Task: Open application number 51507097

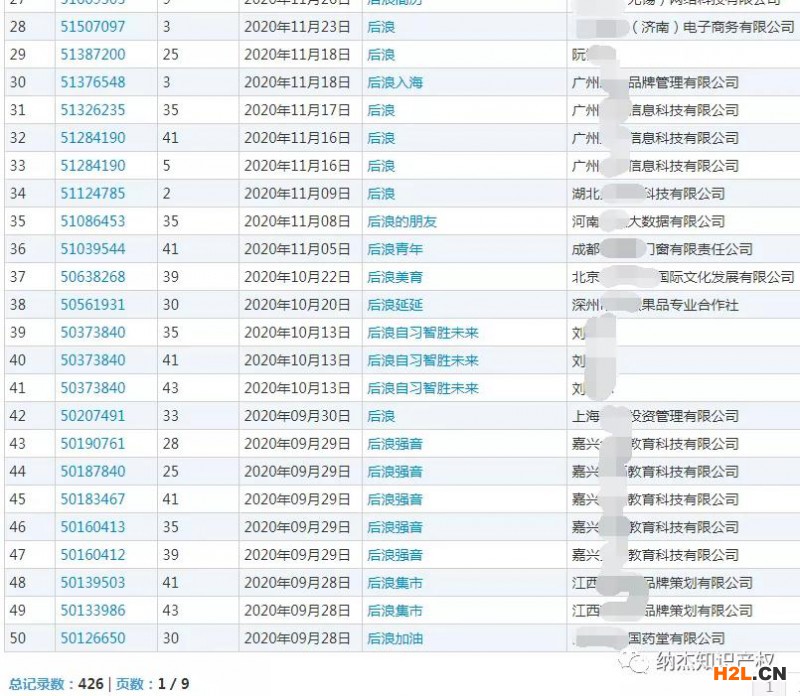Action: point(93,27)
